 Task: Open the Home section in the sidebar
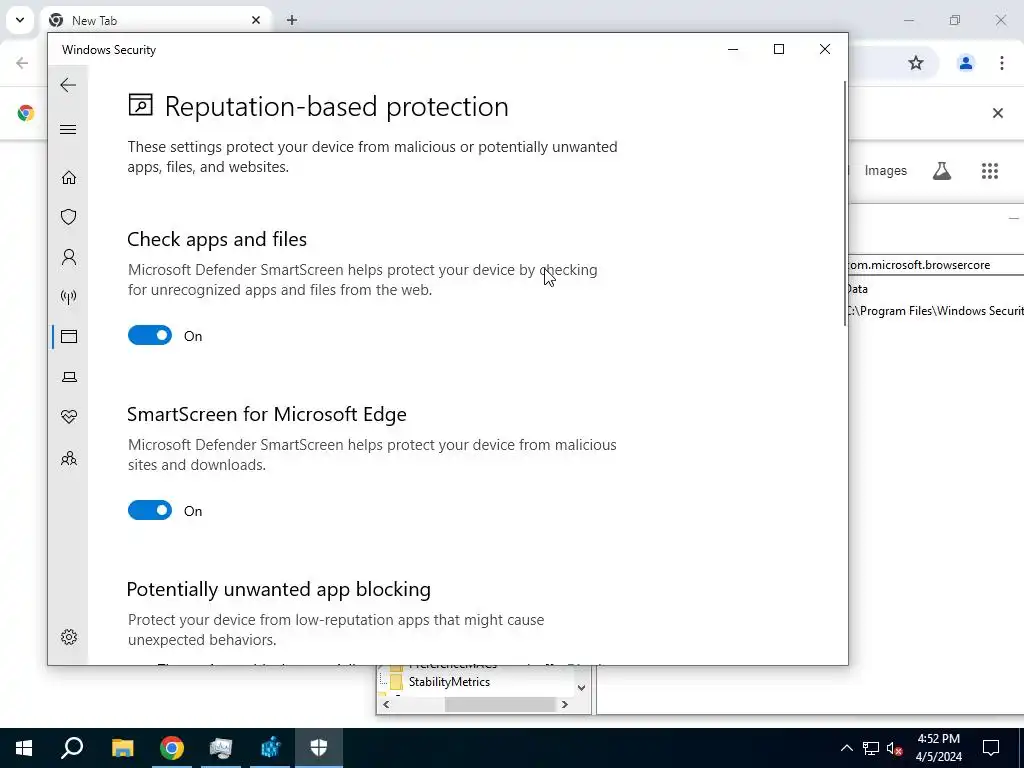[69, 178]
